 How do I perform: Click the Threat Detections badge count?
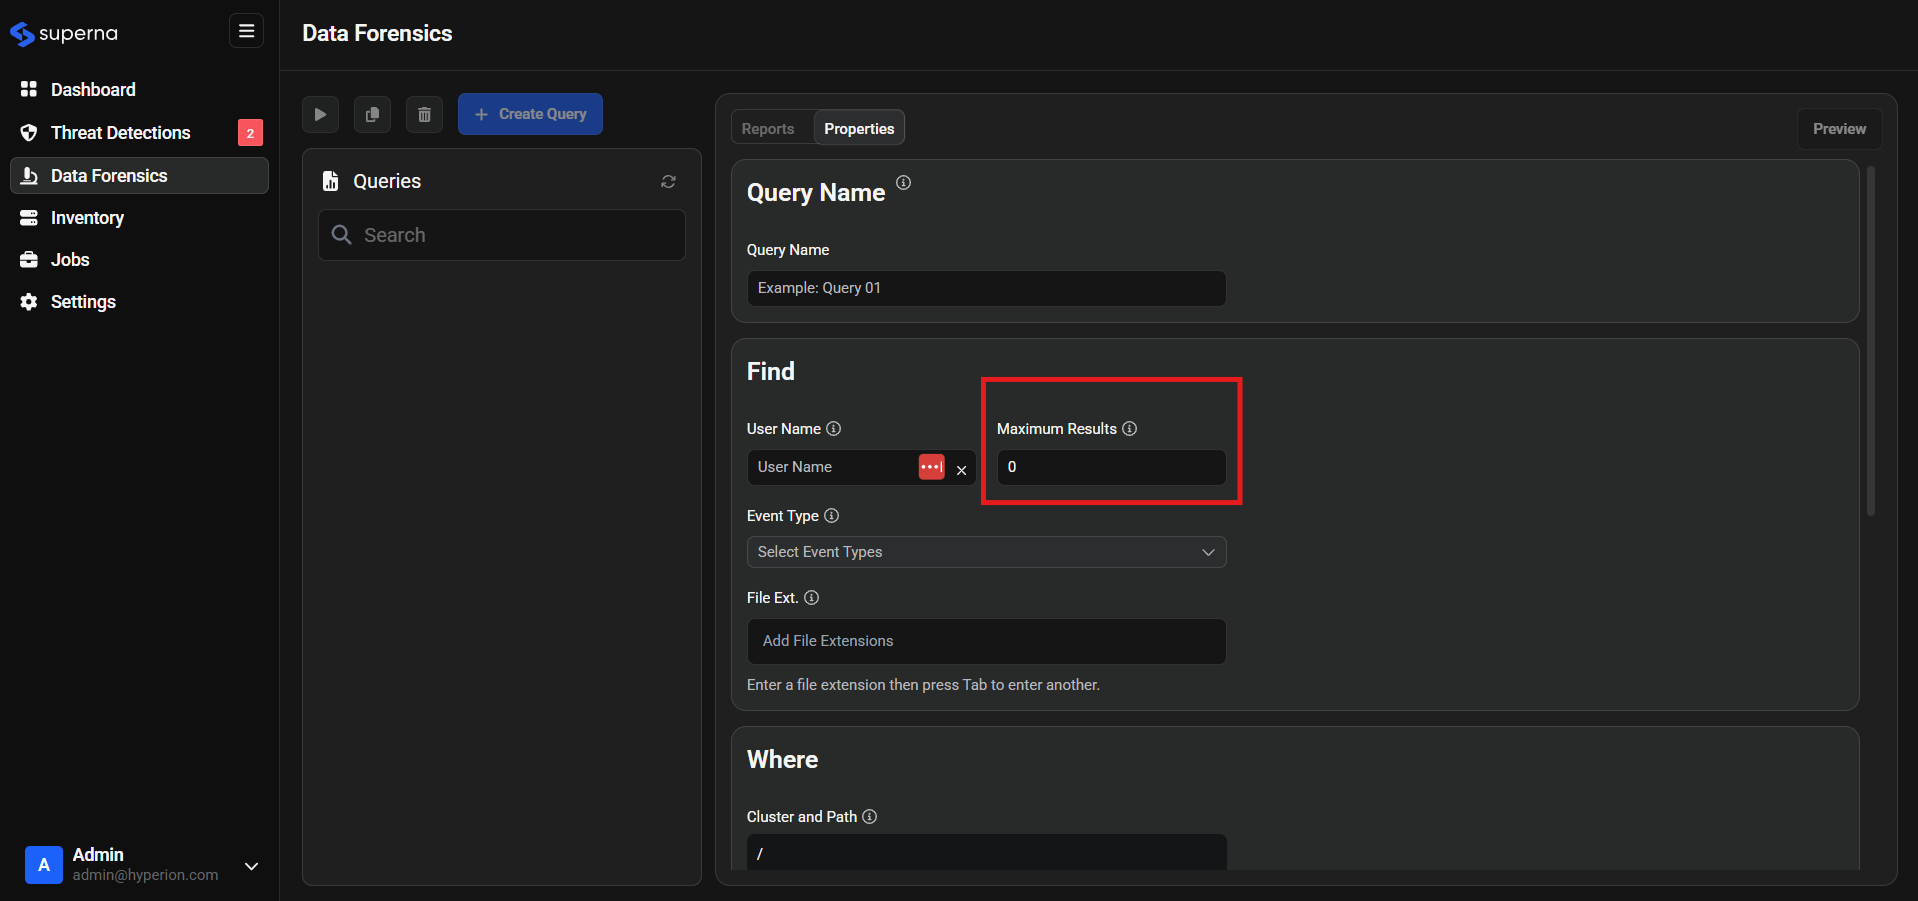point(250,133)
